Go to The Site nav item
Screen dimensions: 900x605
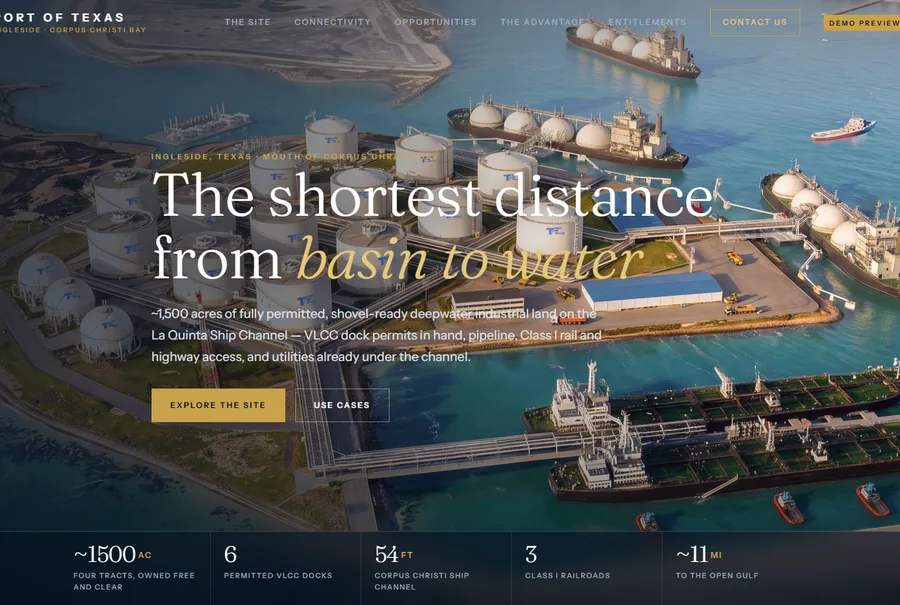pyautogui.click(x=247, y=22)
